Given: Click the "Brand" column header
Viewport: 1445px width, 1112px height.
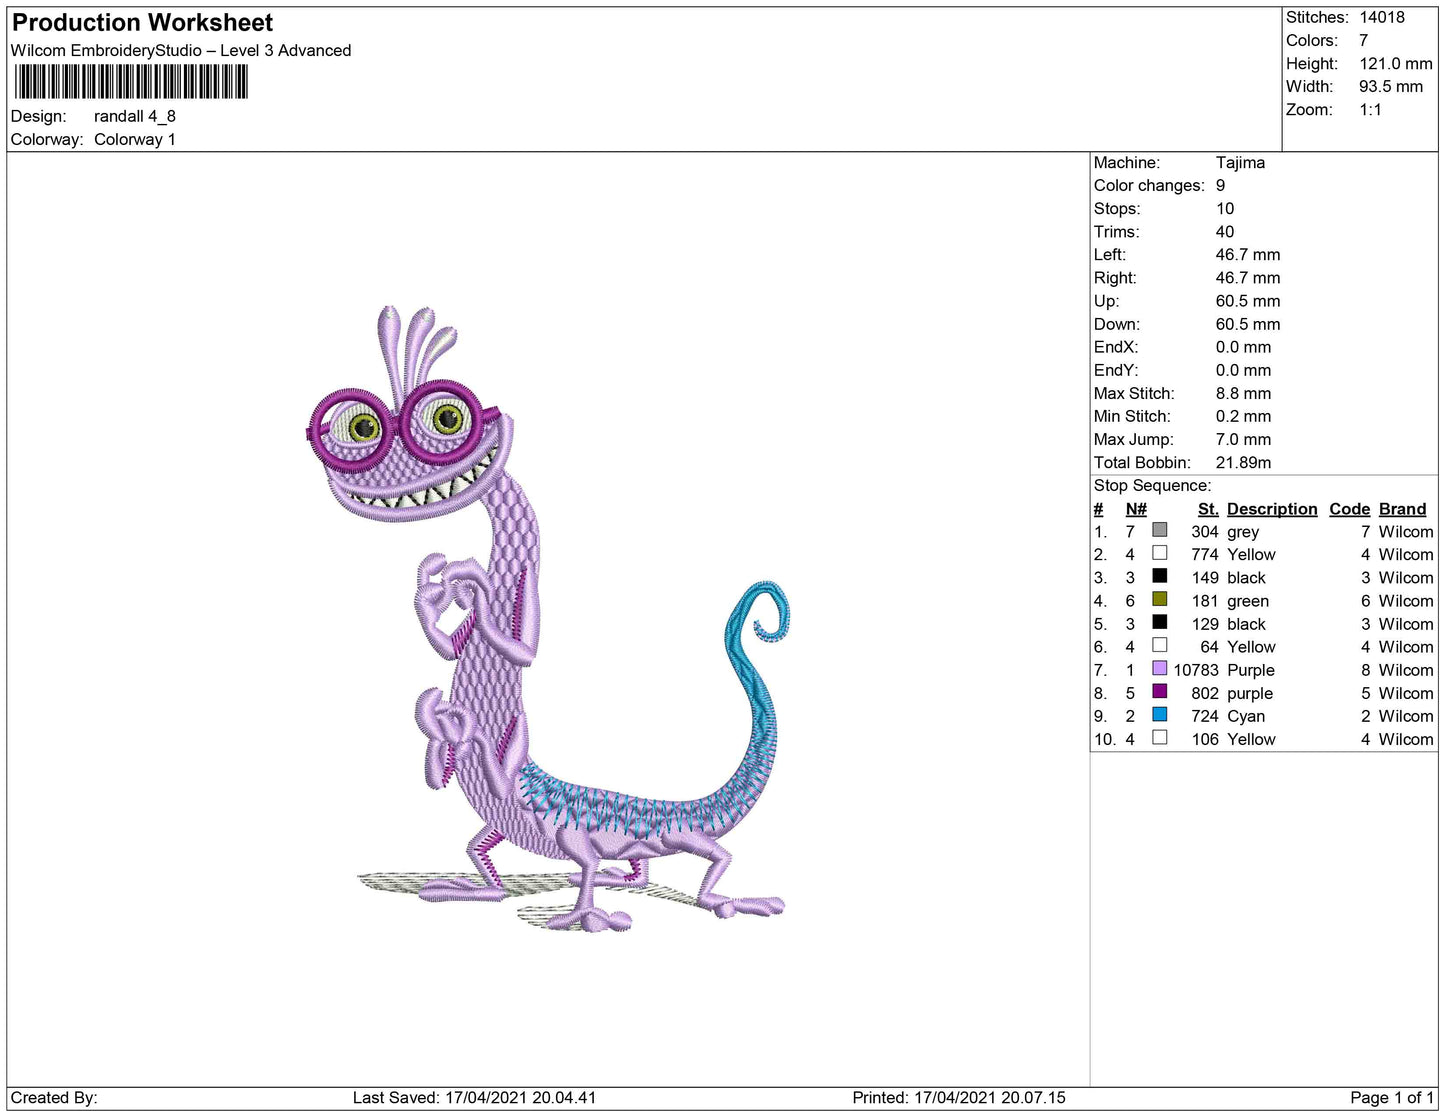Looking at the screenshot, I should click(1402, 508).
